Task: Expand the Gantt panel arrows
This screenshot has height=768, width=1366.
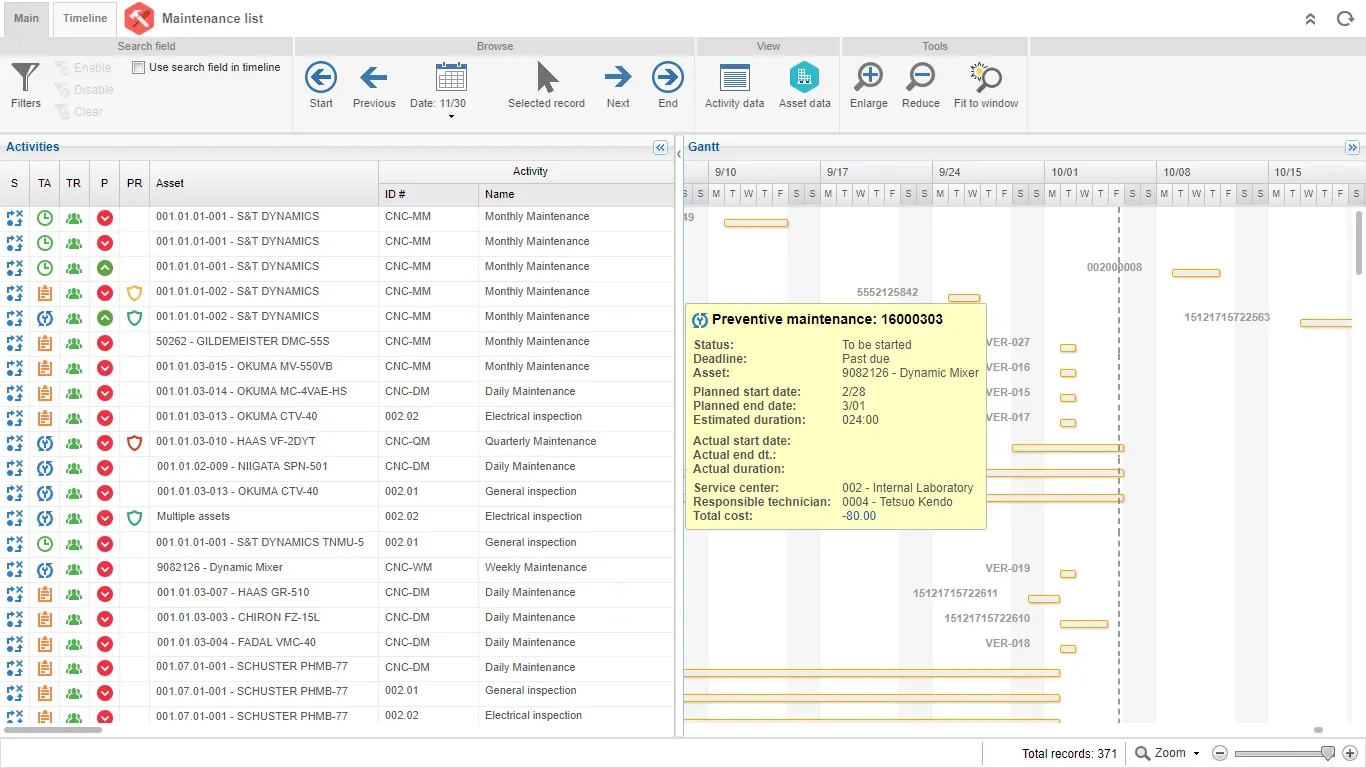Action: (1352, 148)
